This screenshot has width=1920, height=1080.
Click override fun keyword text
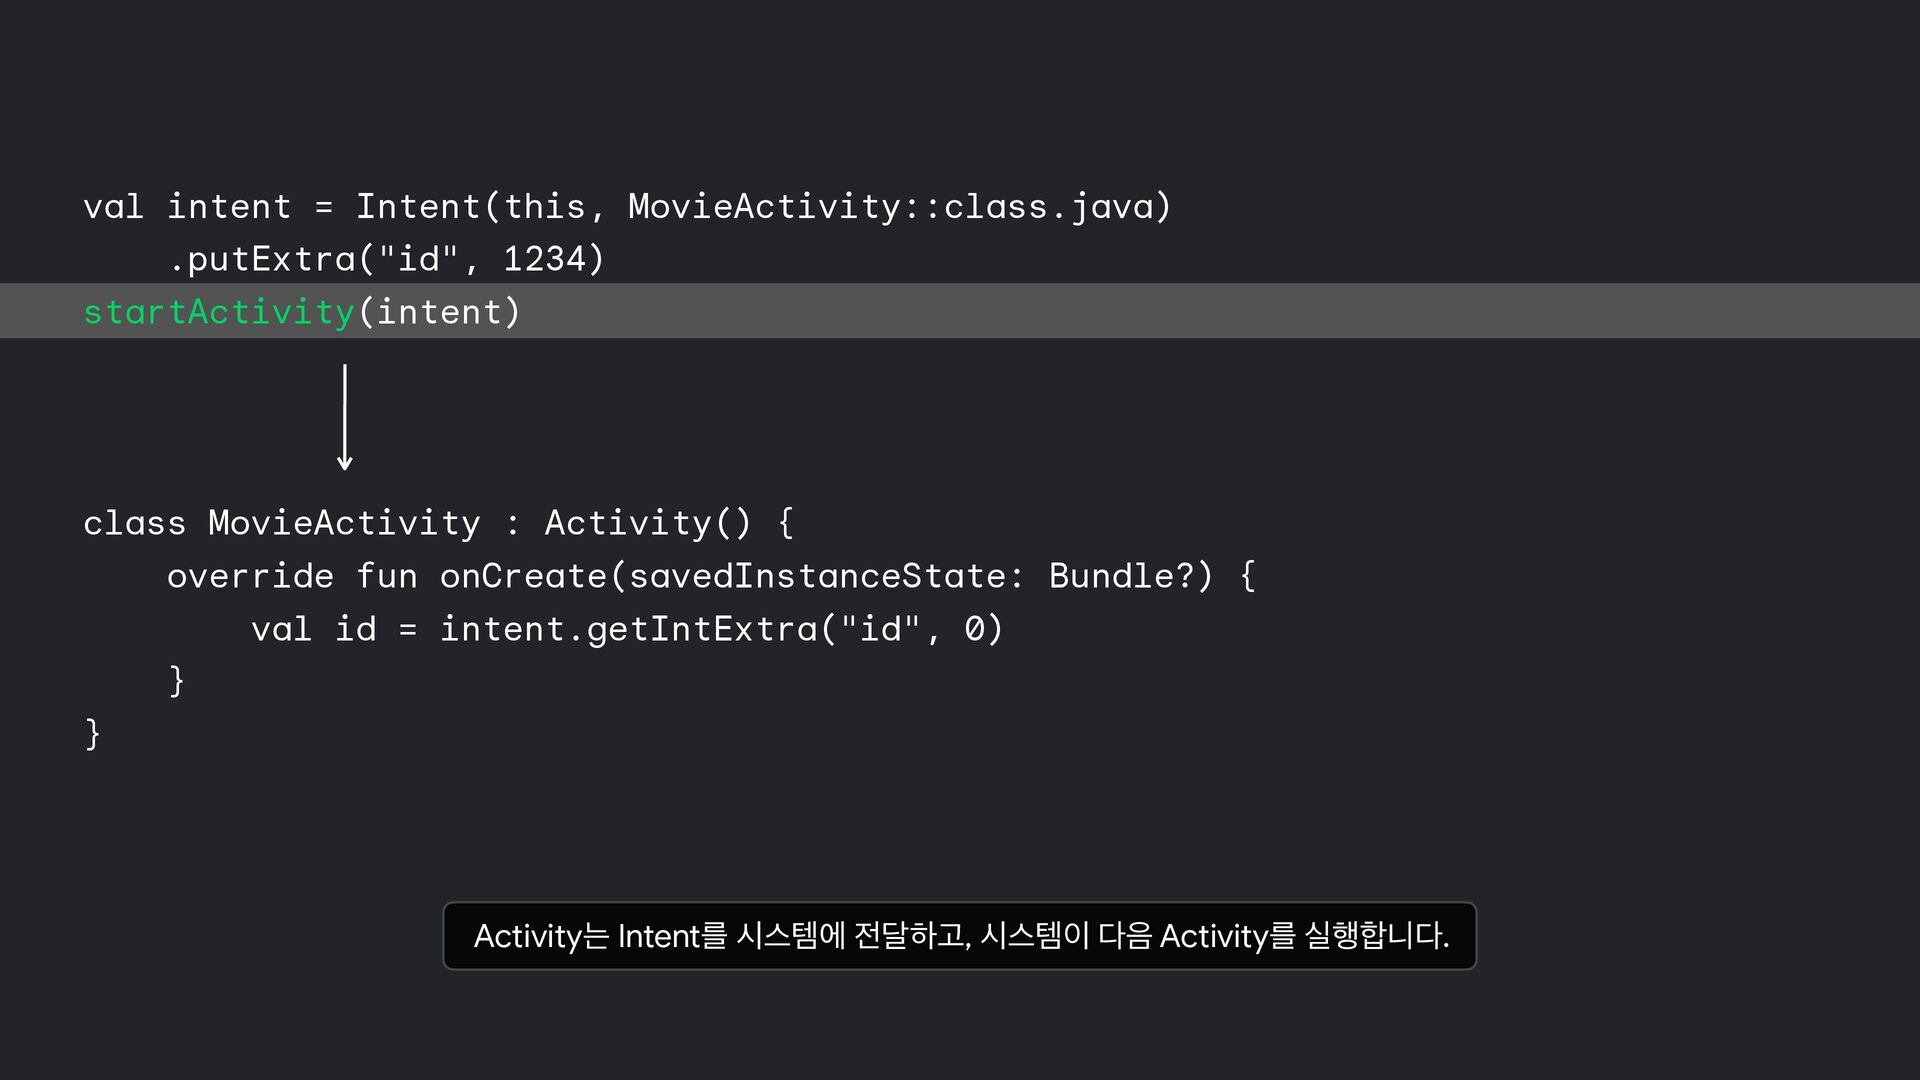pos(292,576)
